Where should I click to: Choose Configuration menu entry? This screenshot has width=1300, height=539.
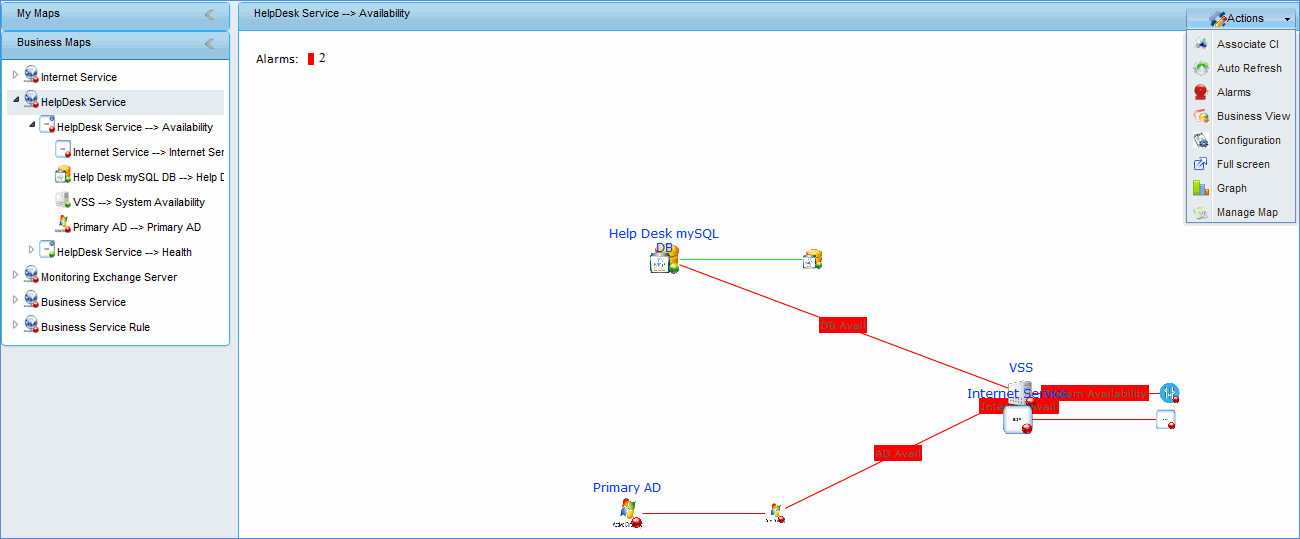click(x=1241, y=140)
